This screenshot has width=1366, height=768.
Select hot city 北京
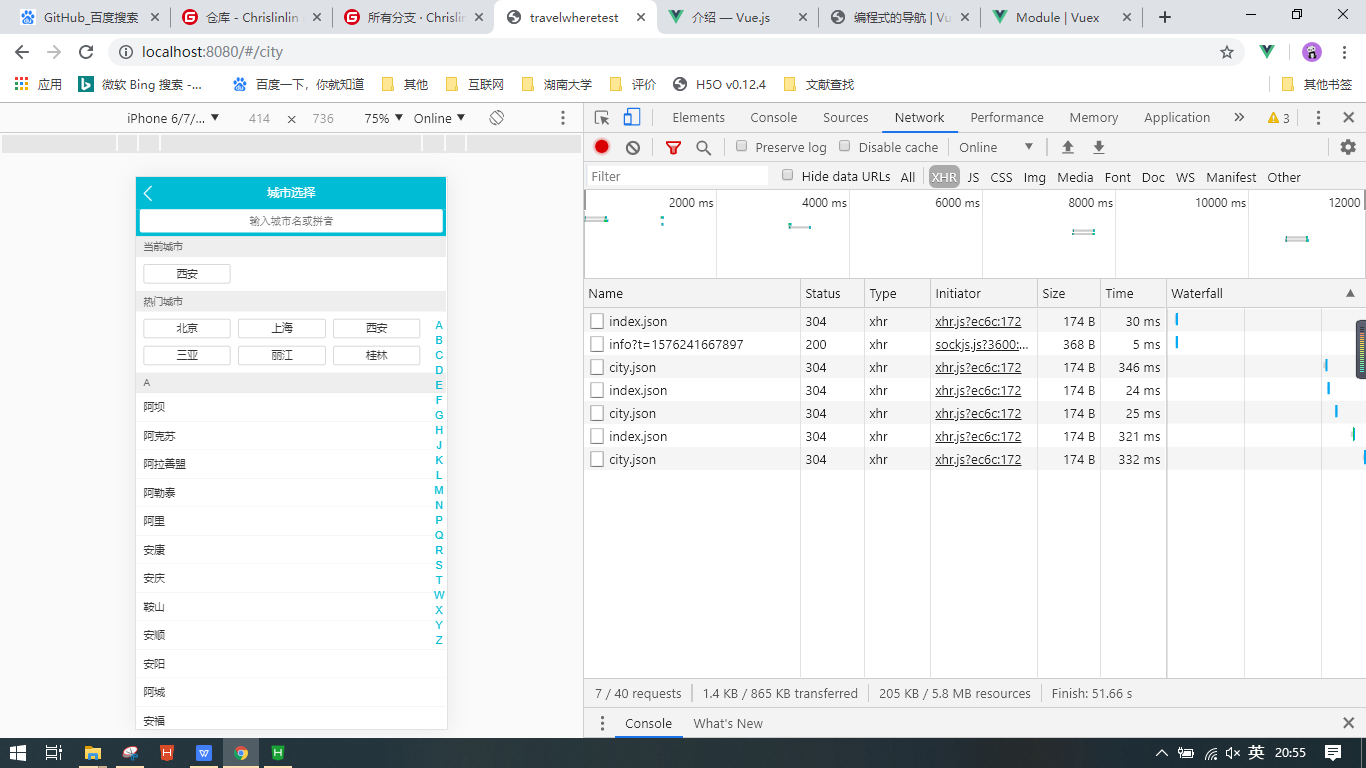tap(187, 328)
